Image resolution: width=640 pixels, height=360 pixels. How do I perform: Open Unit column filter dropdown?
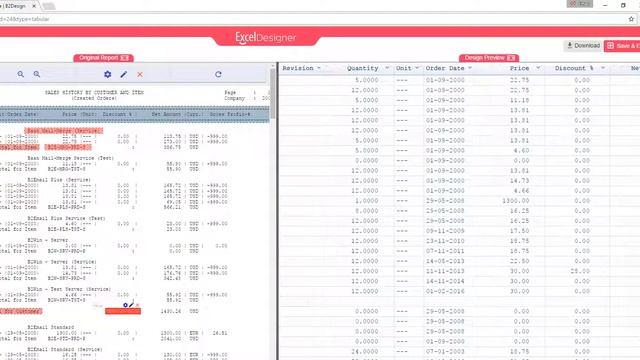coord(417,68)
